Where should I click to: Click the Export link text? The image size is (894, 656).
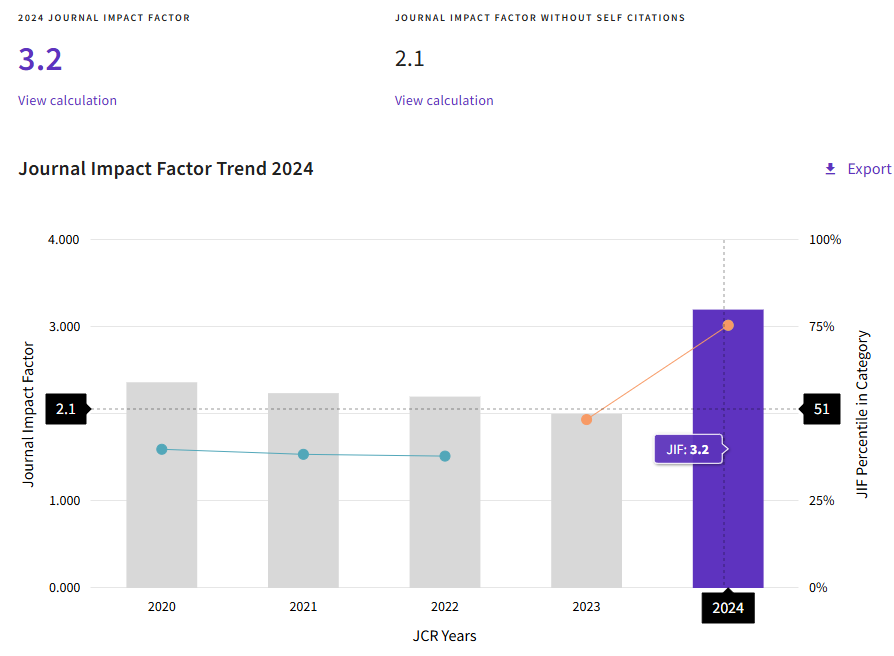click(x=869, y=169)
